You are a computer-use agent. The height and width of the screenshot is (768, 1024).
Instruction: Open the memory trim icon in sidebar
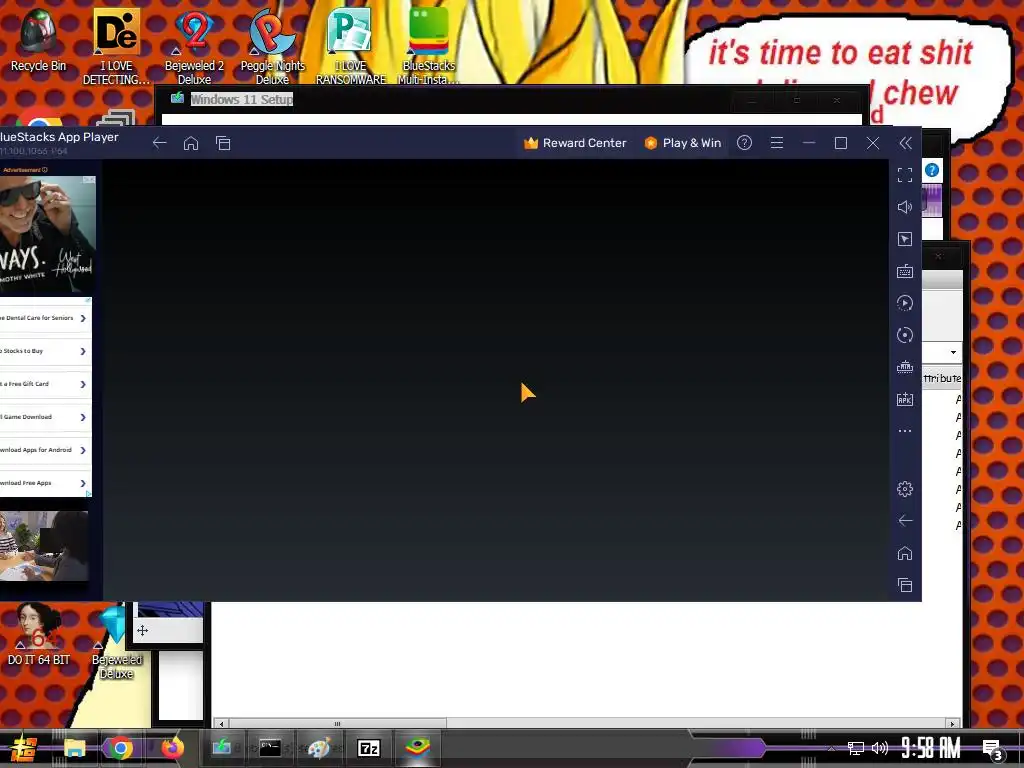tap(905, 367)
